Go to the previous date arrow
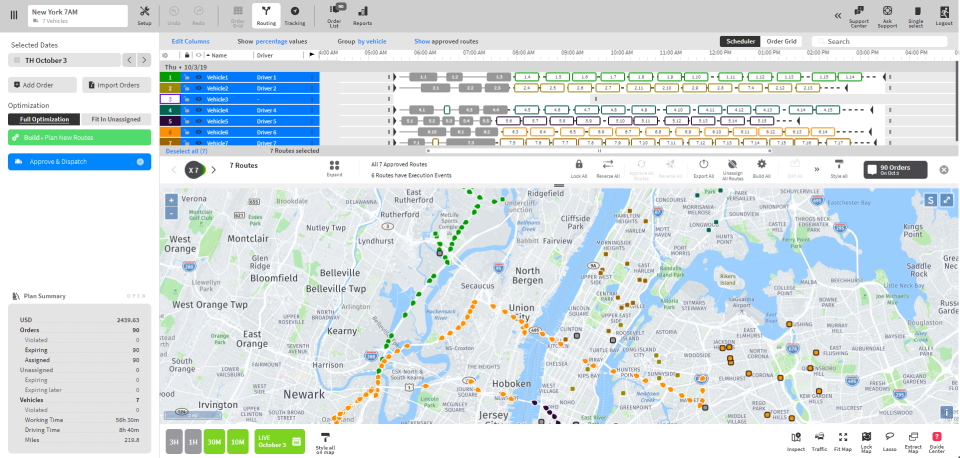Image resolution: width=960 pixels, height=458 pixels. point(129,60)
